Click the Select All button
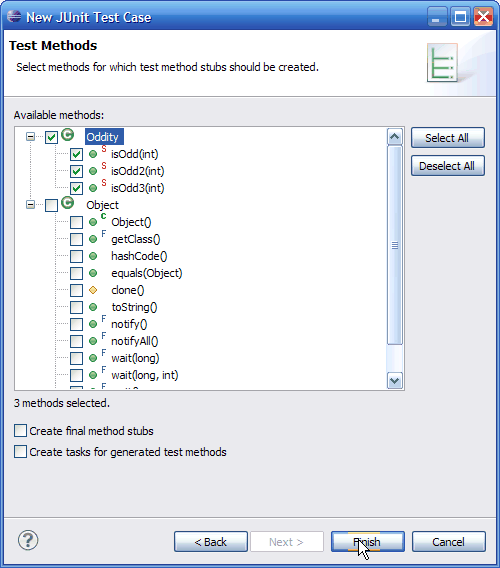The width and height of the screenshot is (500, 568). (447, 138)
